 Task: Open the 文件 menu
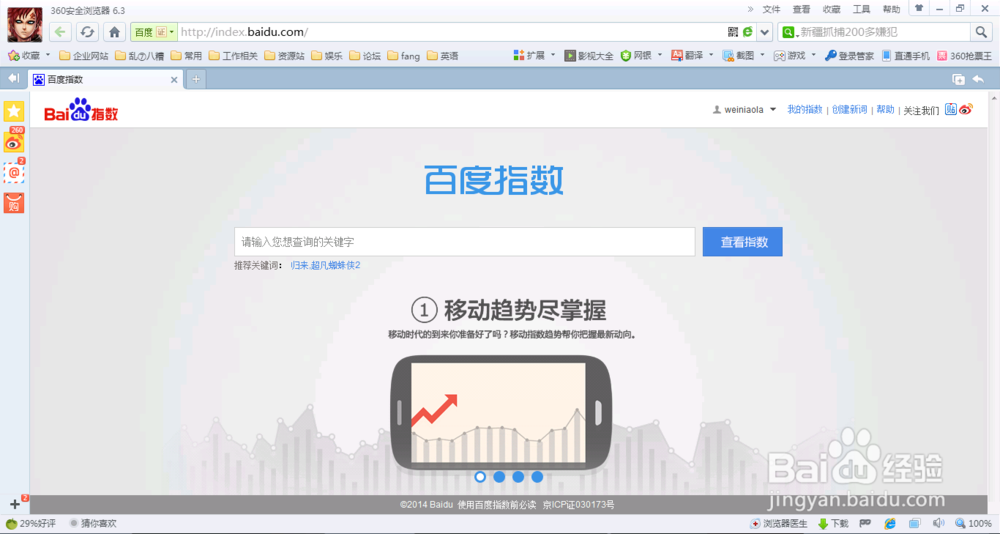coord(771,9)
